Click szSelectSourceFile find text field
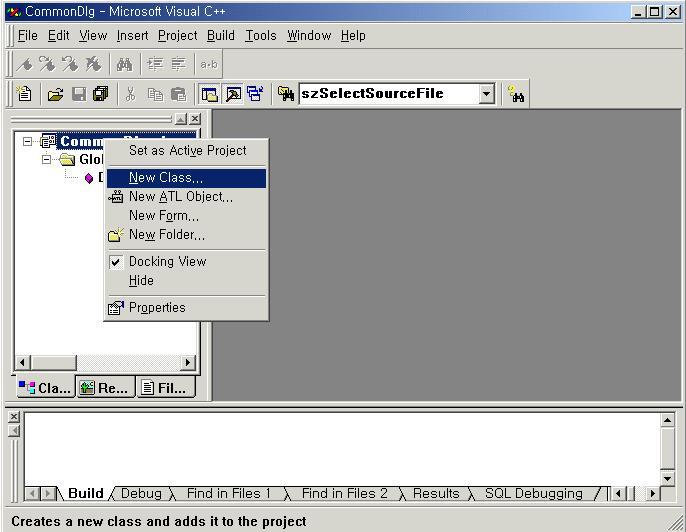 pyautogui.click(x=388, y=94)
